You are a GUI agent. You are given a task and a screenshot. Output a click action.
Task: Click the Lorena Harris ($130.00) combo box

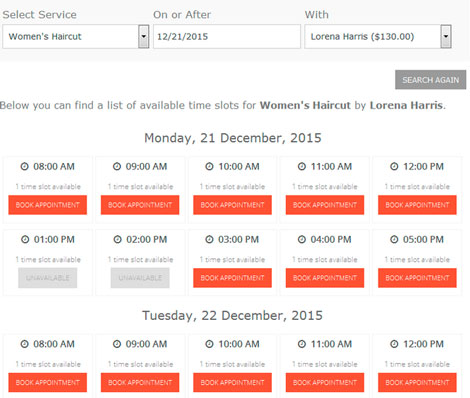coord(378,36)
